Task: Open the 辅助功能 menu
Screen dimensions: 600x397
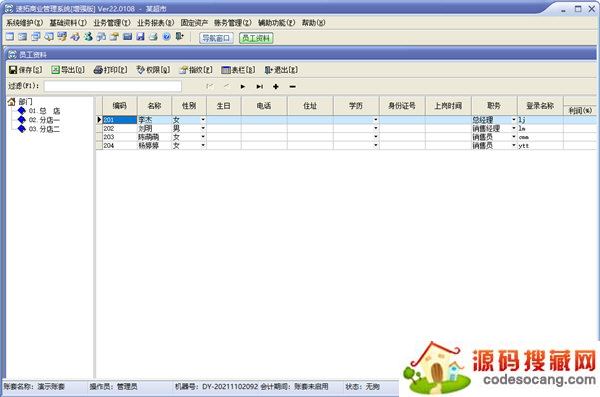Action: coord(276,23)
